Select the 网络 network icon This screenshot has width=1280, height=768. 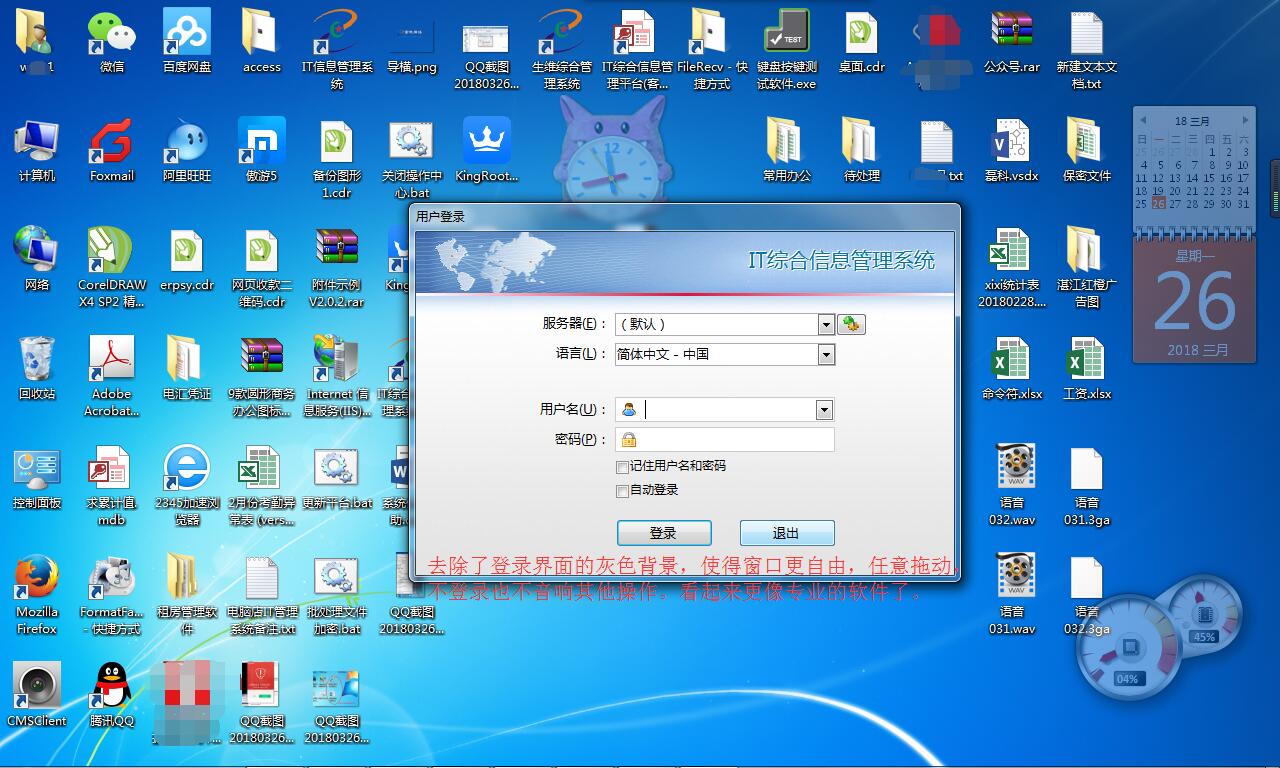coord(37,260)
